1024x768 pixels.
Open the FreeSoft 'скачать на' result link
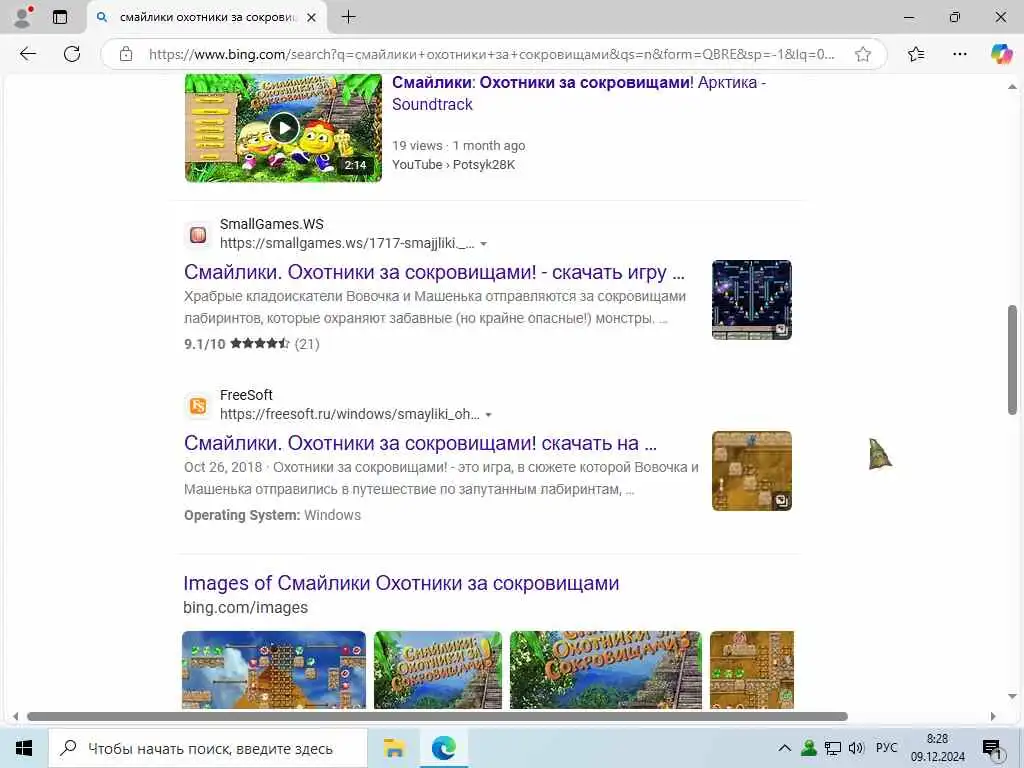(421, 443)
